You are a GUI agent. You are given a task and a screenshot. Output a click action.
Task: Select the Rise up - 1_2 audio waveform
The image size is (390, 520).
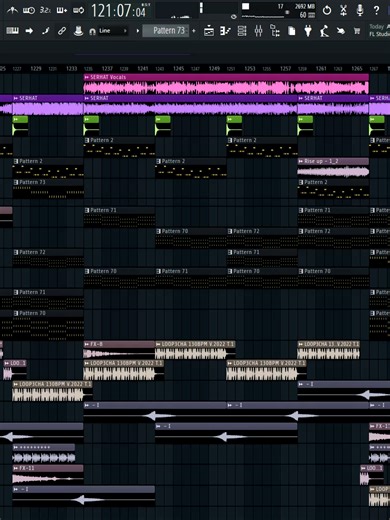[x=333, y=172]
